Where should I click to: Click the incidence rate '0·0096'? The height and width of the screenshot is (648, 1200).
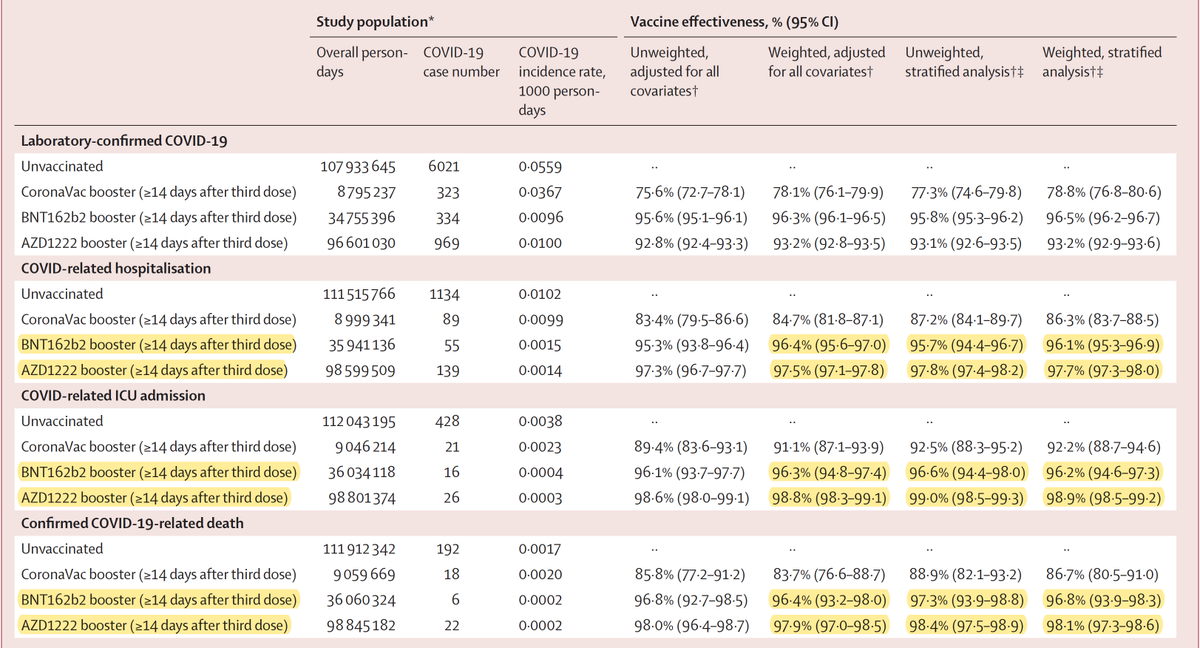[541, 217]
